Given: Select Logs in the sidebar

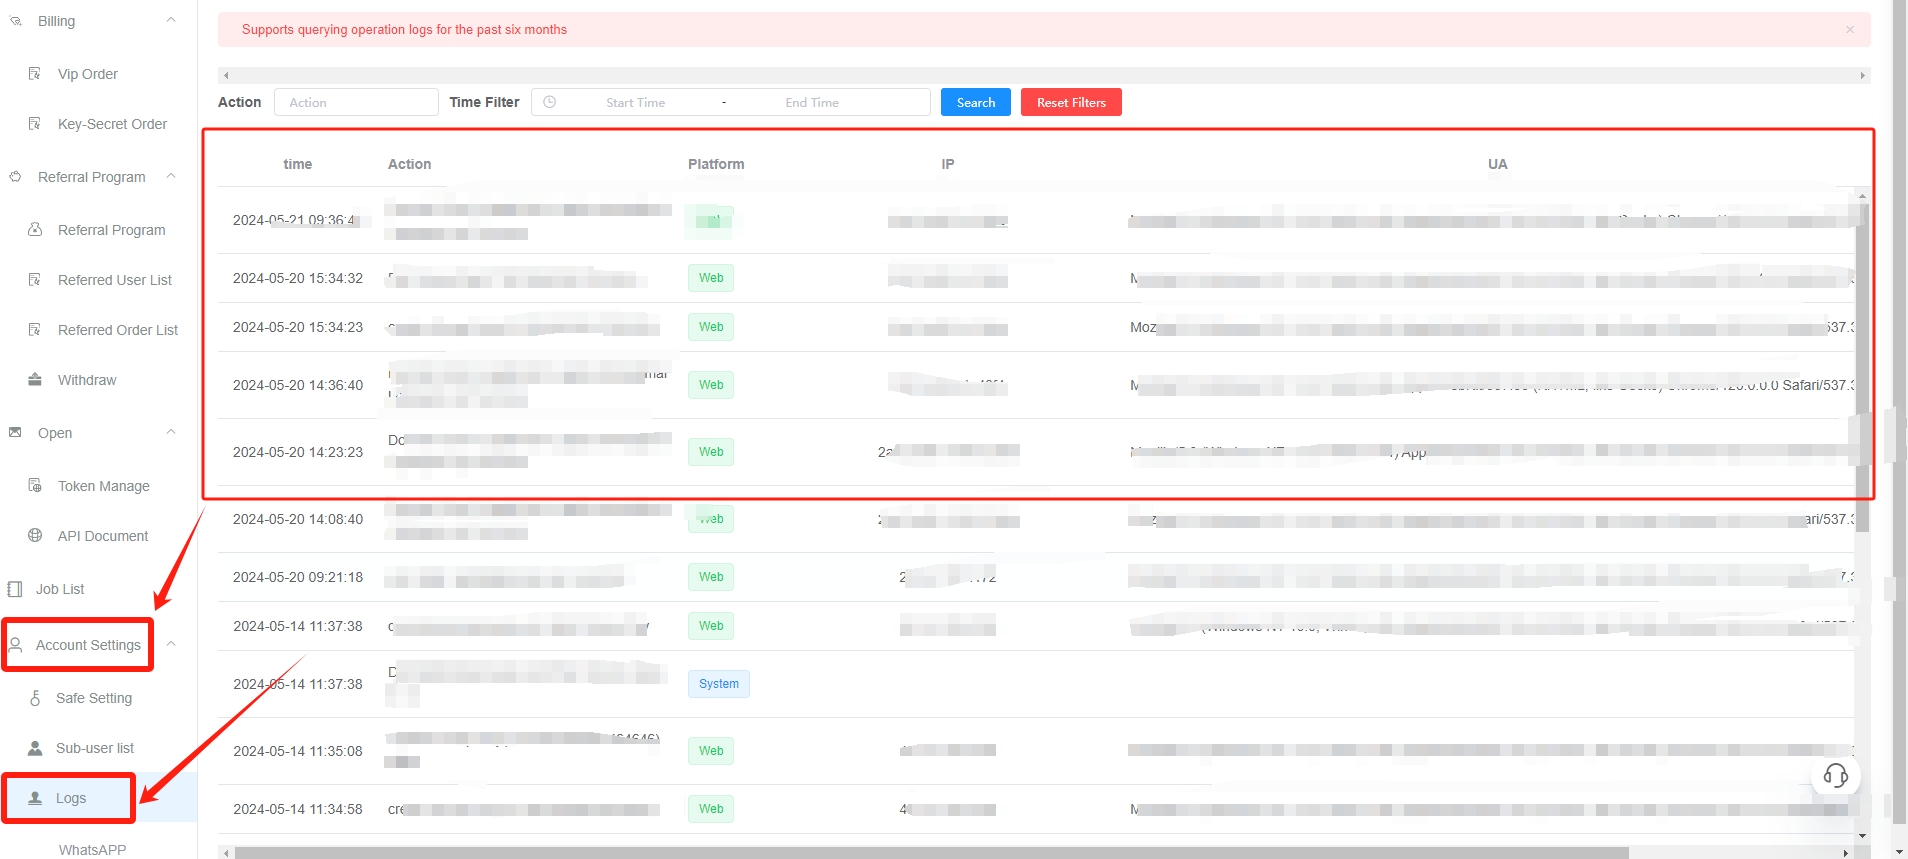Looking at the screenshot, I should click(71, 798).
